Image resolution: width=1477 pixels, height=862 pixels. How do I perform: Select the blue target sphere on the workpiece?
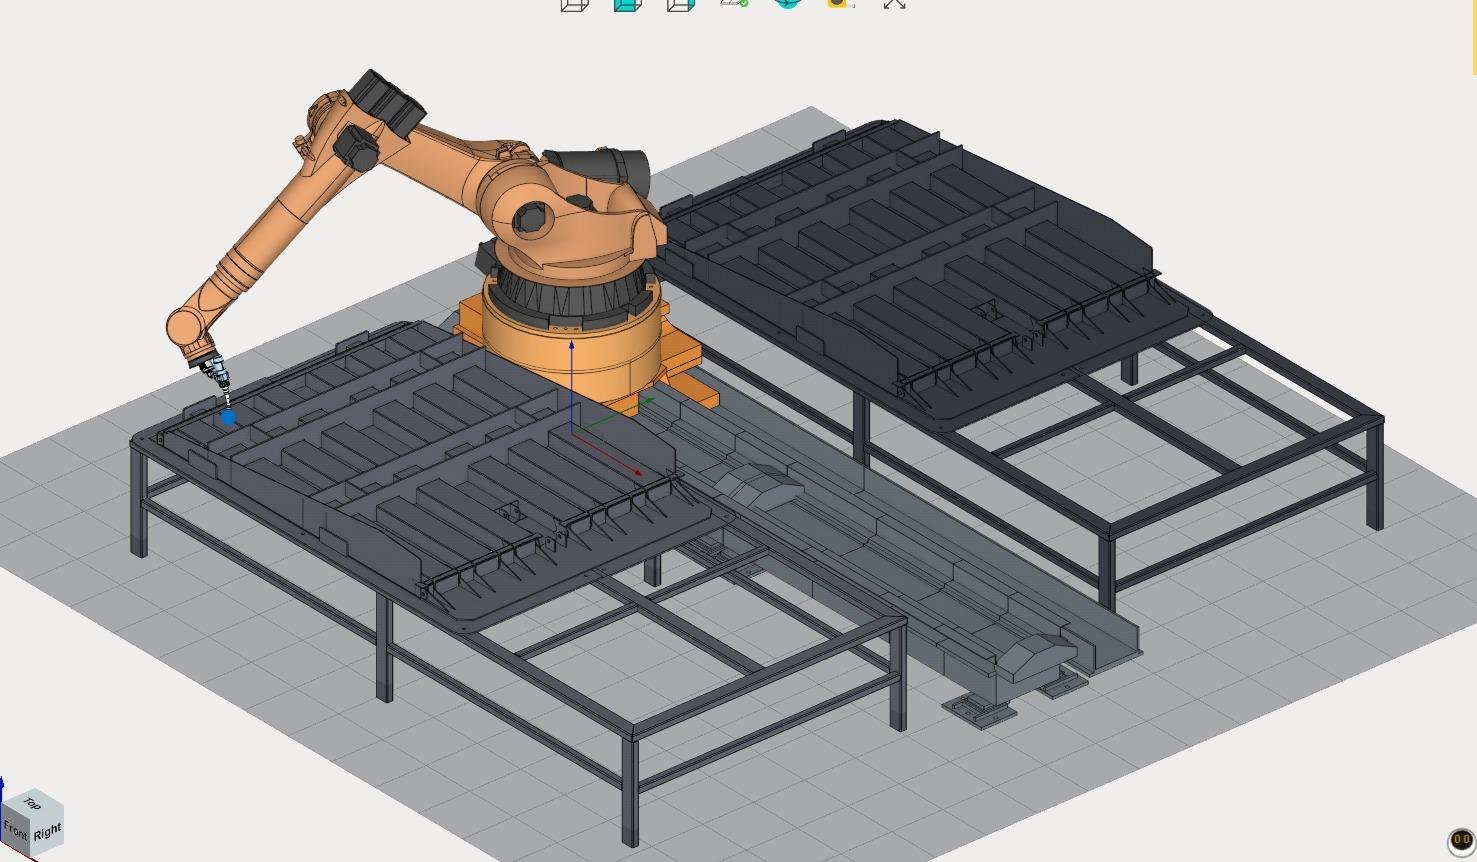click(x=228, y=417)
